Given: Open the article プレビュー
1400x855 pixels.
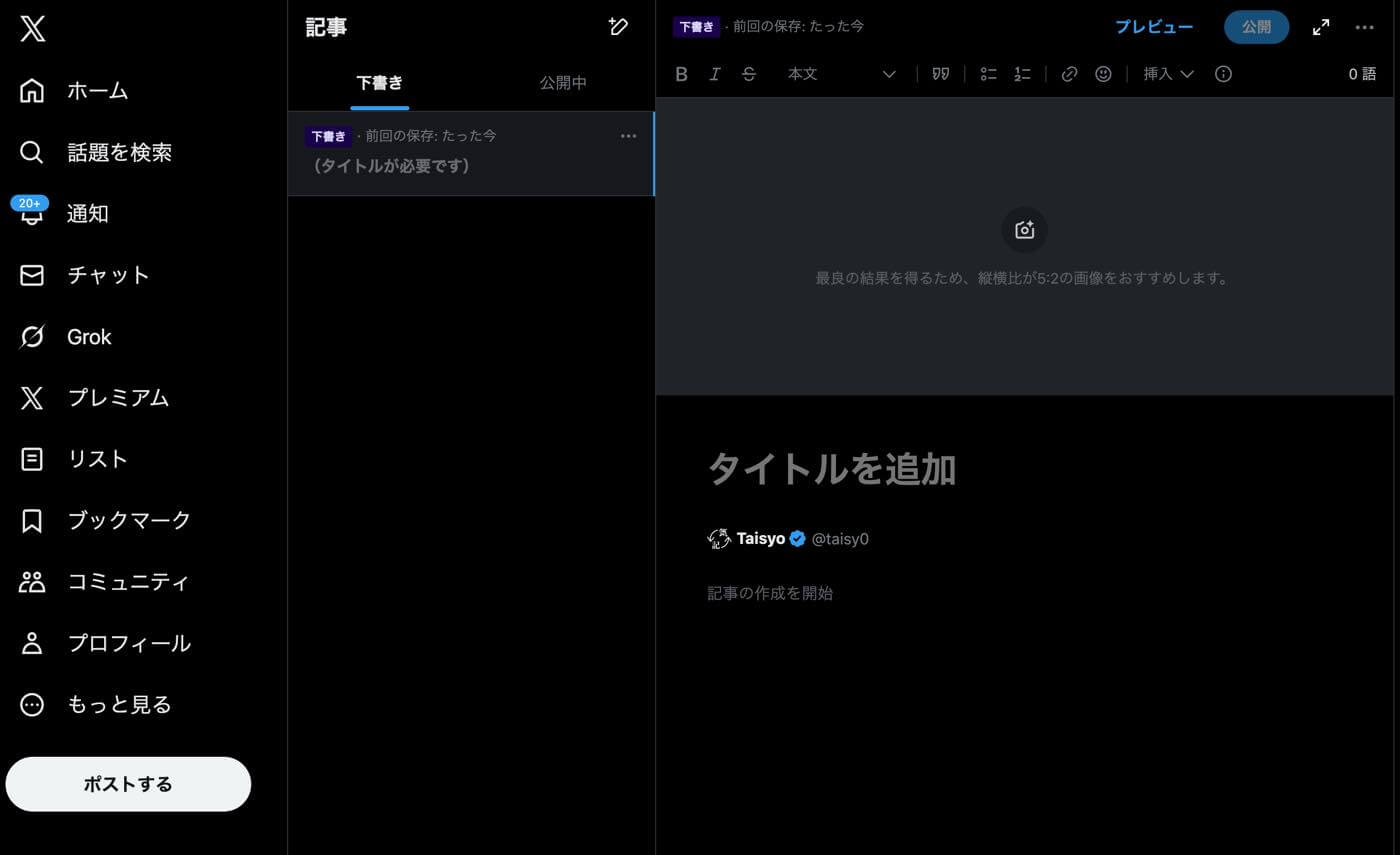Looking at the screenshot, I should 1154,27.
